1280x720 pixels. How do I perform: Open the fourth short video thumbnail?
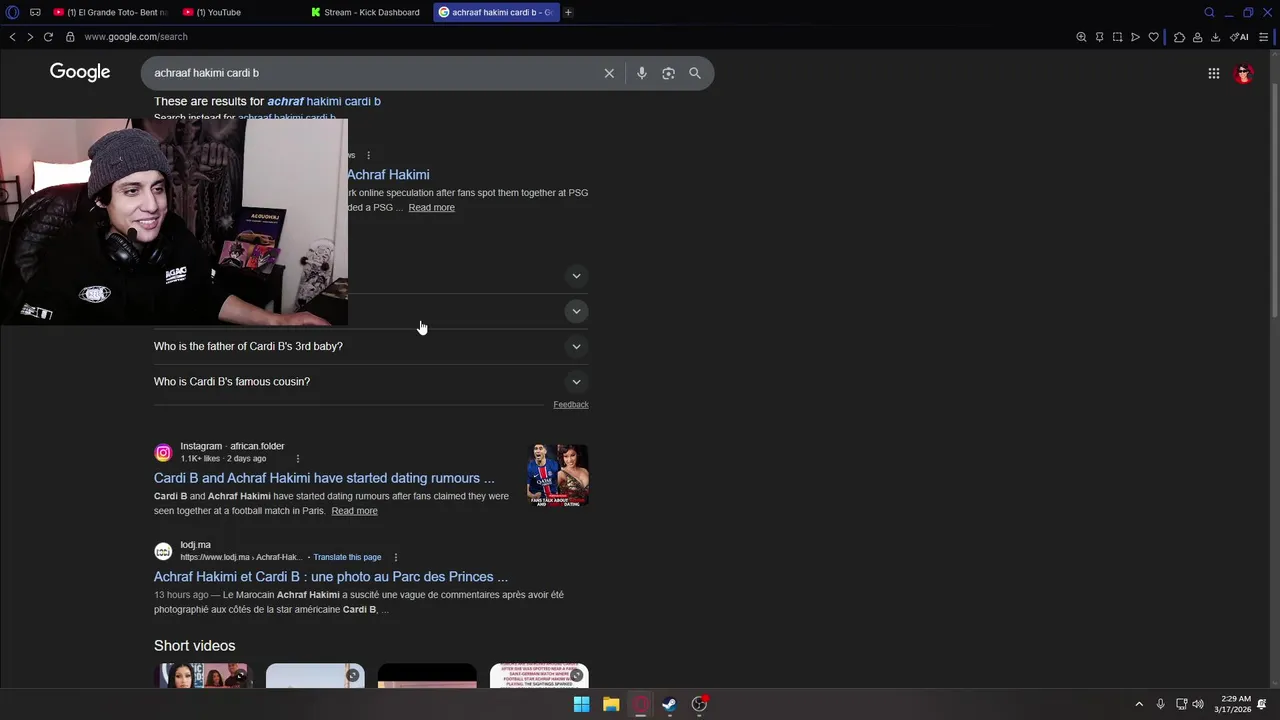(x=539, y=676)
